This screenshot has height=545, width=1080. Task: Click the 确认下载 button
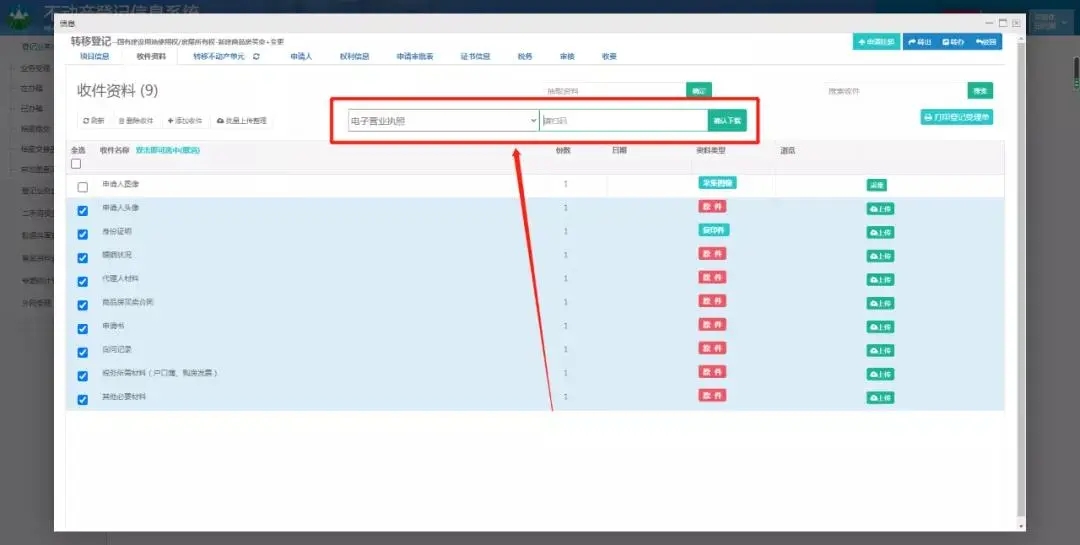coord(727,121)
